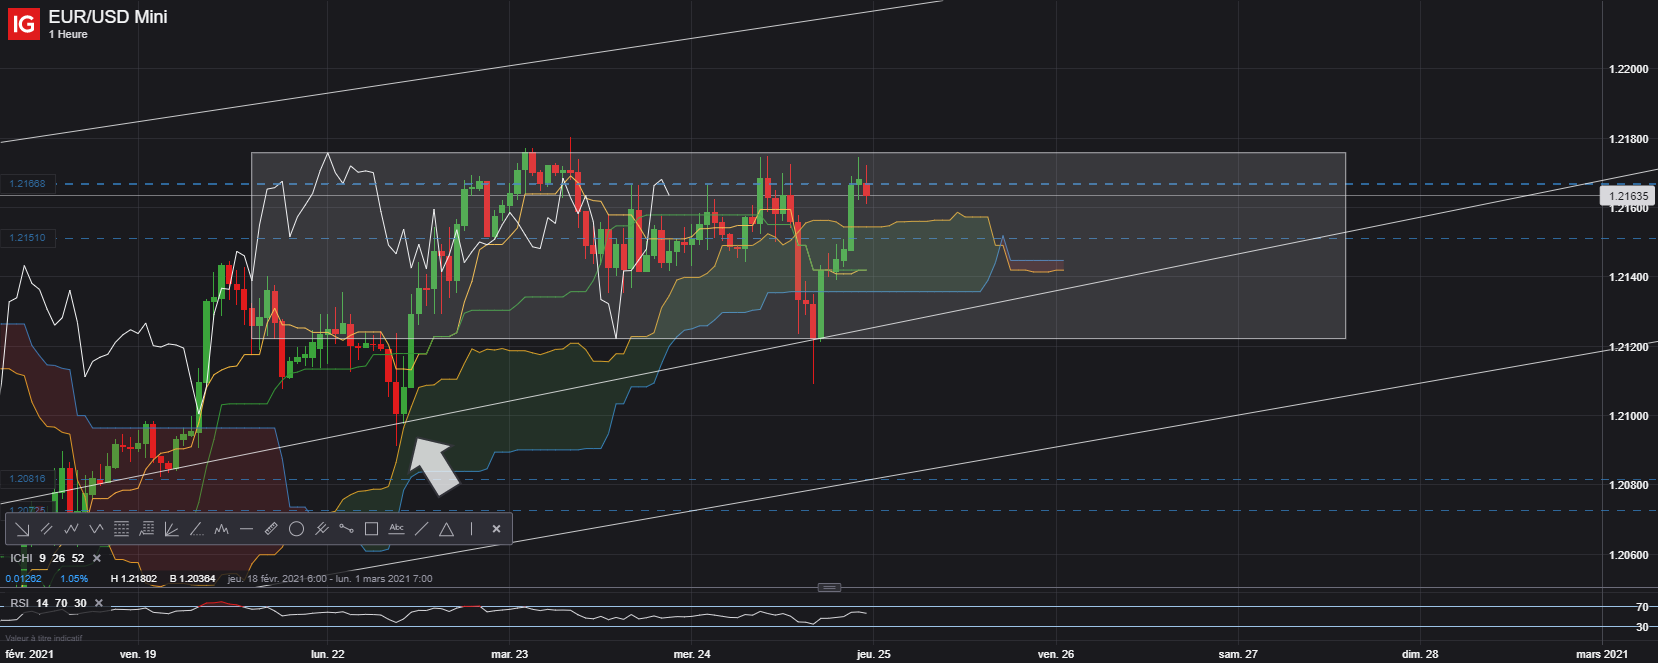
Task: Select the ruler measurement tool
Action: (271, 529)
